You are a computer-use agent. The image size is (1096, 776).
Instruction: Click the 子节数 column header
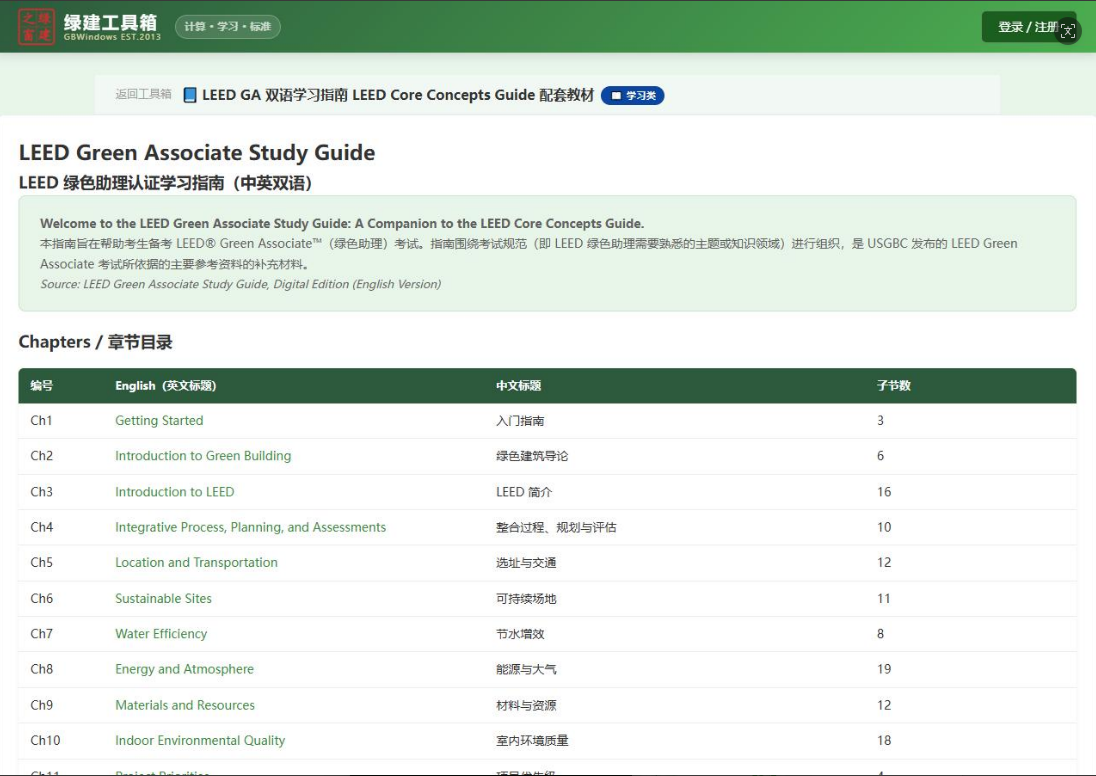click(894, 386)
